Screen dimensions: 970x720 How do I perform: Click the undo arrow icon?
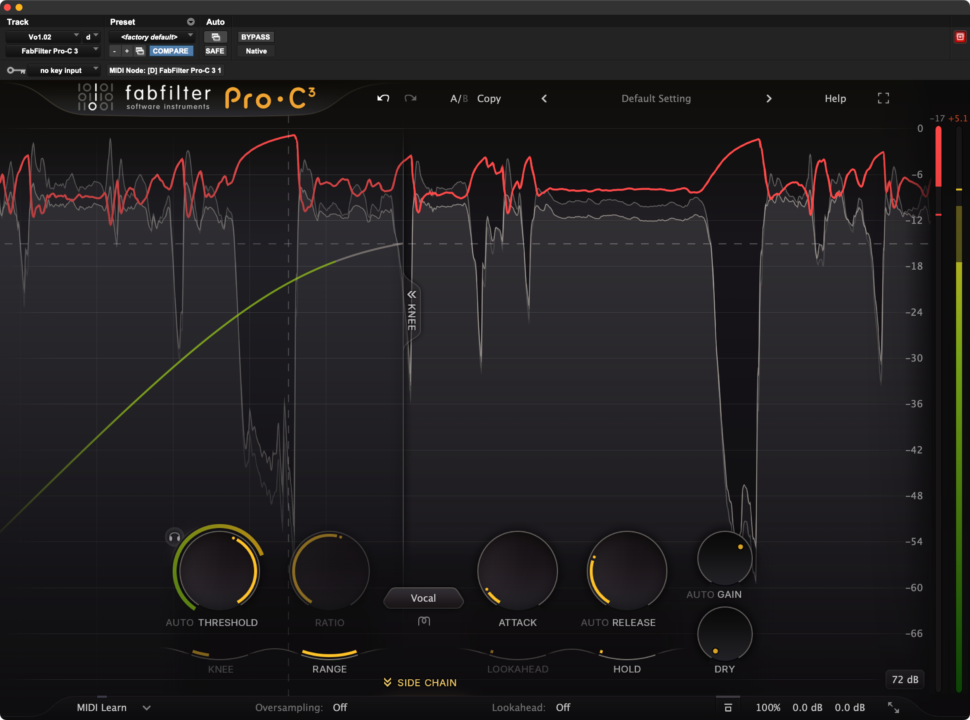[383, 99]
